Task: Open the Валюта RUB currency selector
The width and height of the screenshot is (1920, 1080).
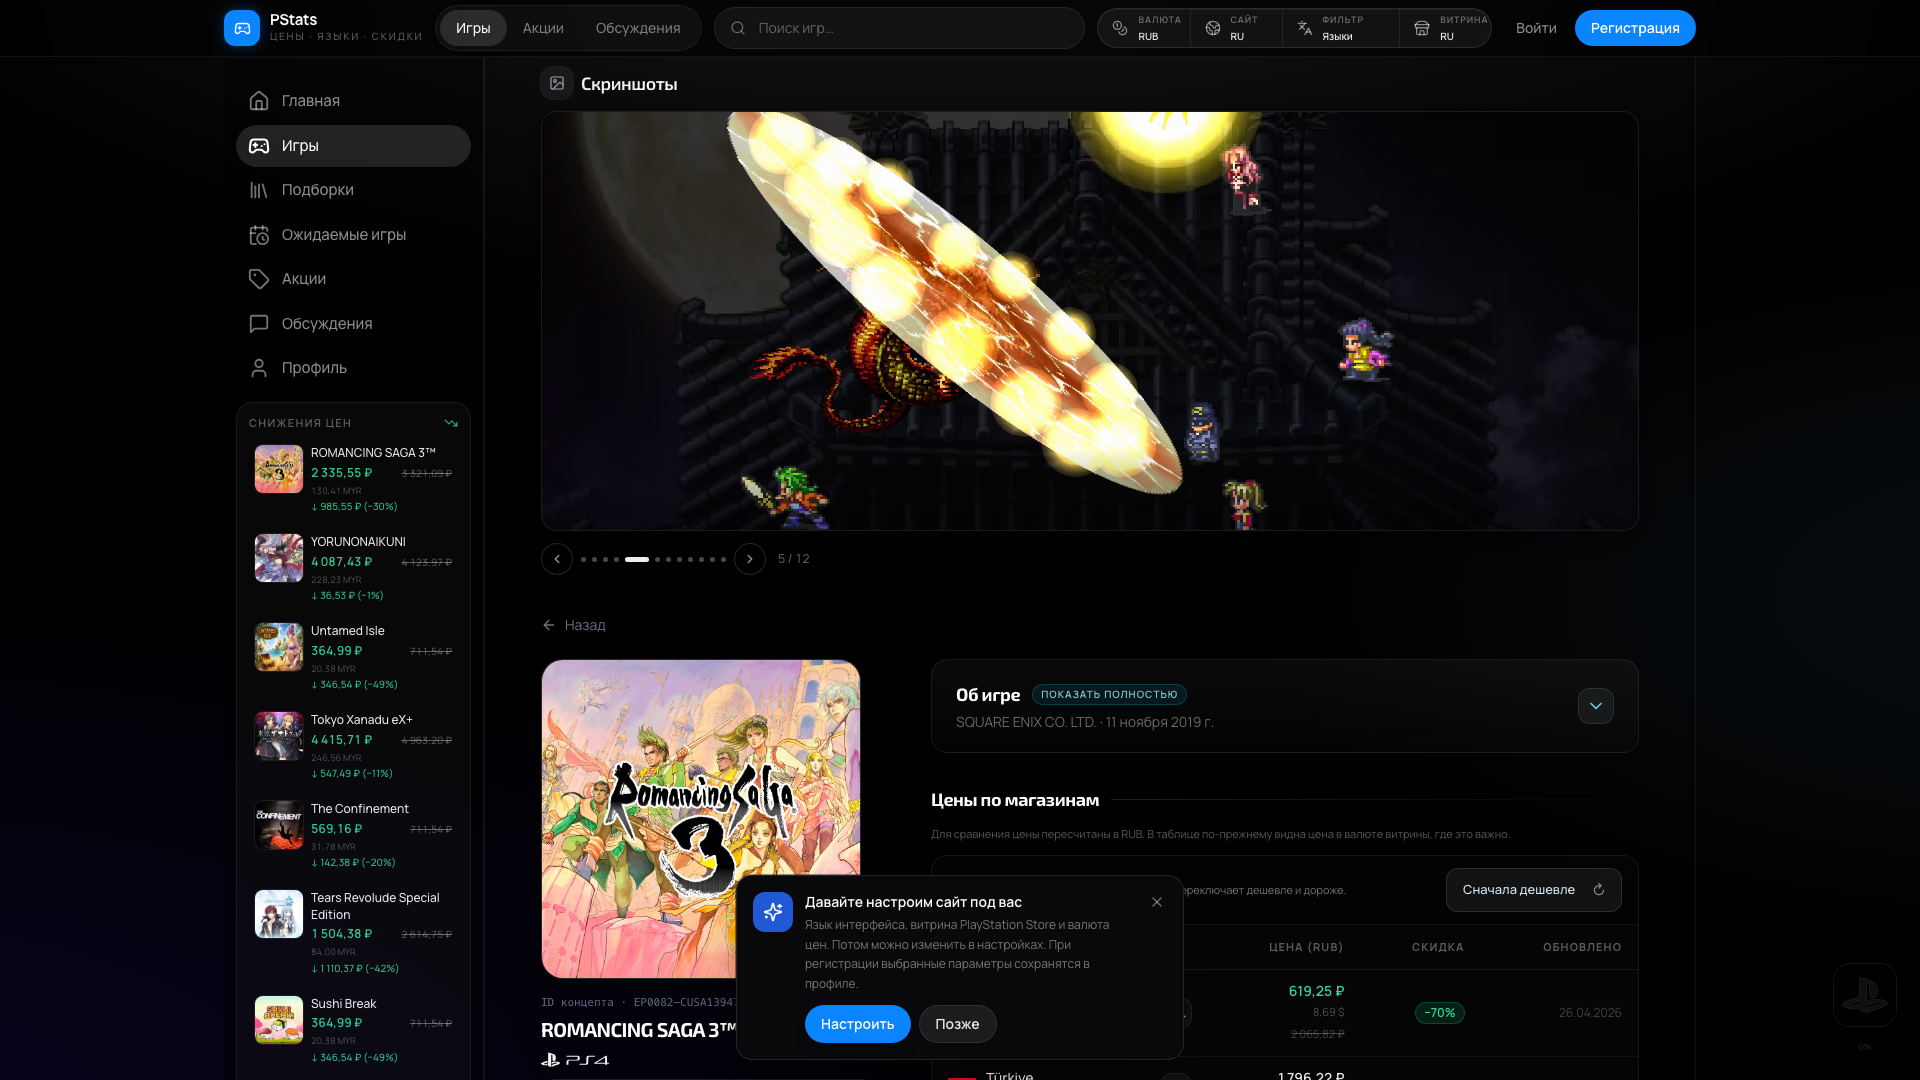Action: point(1145,28)
